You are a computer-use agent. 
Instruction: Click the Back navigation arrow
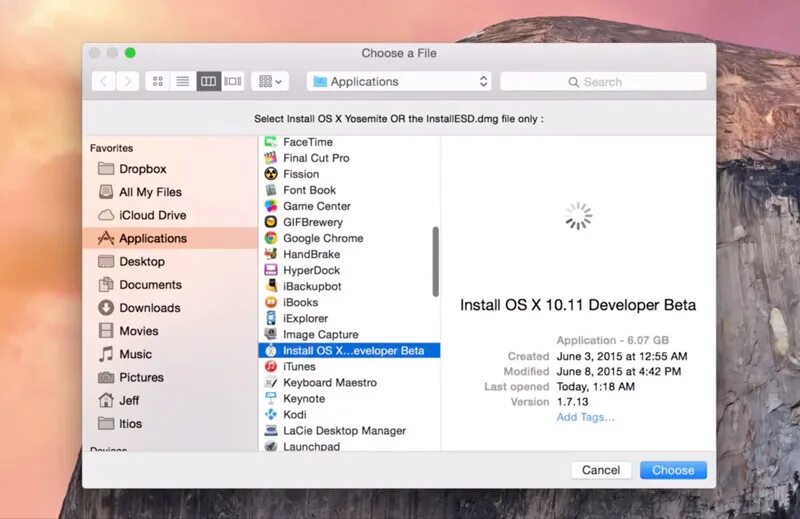pos(104,81)
